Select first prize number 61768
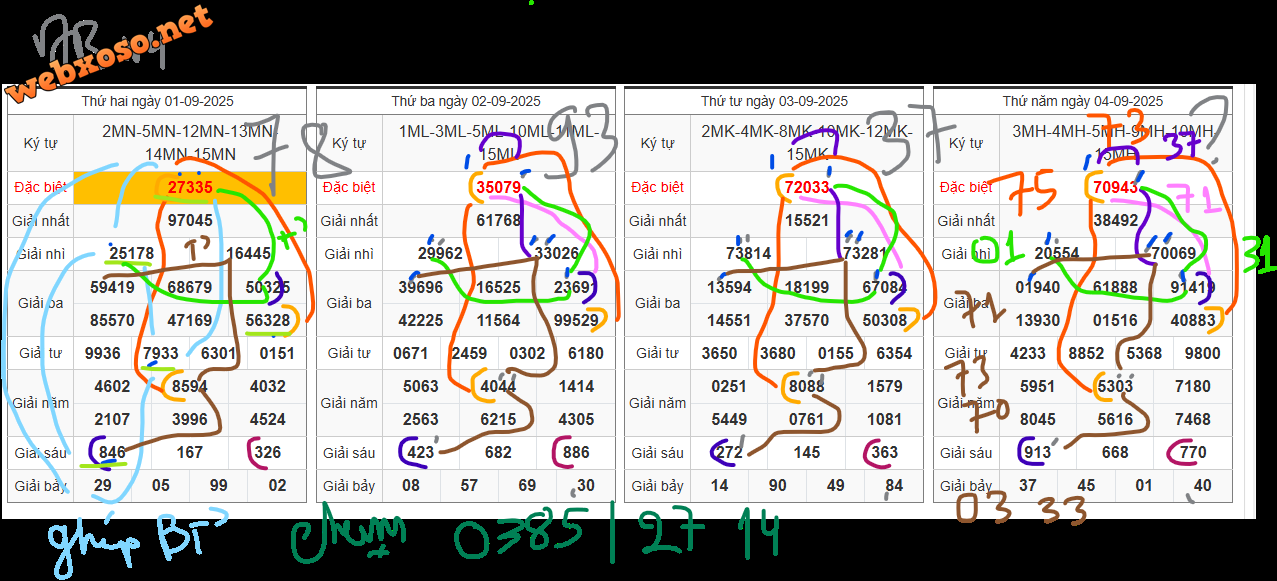 pyautogui.click(x=498, y=220)
